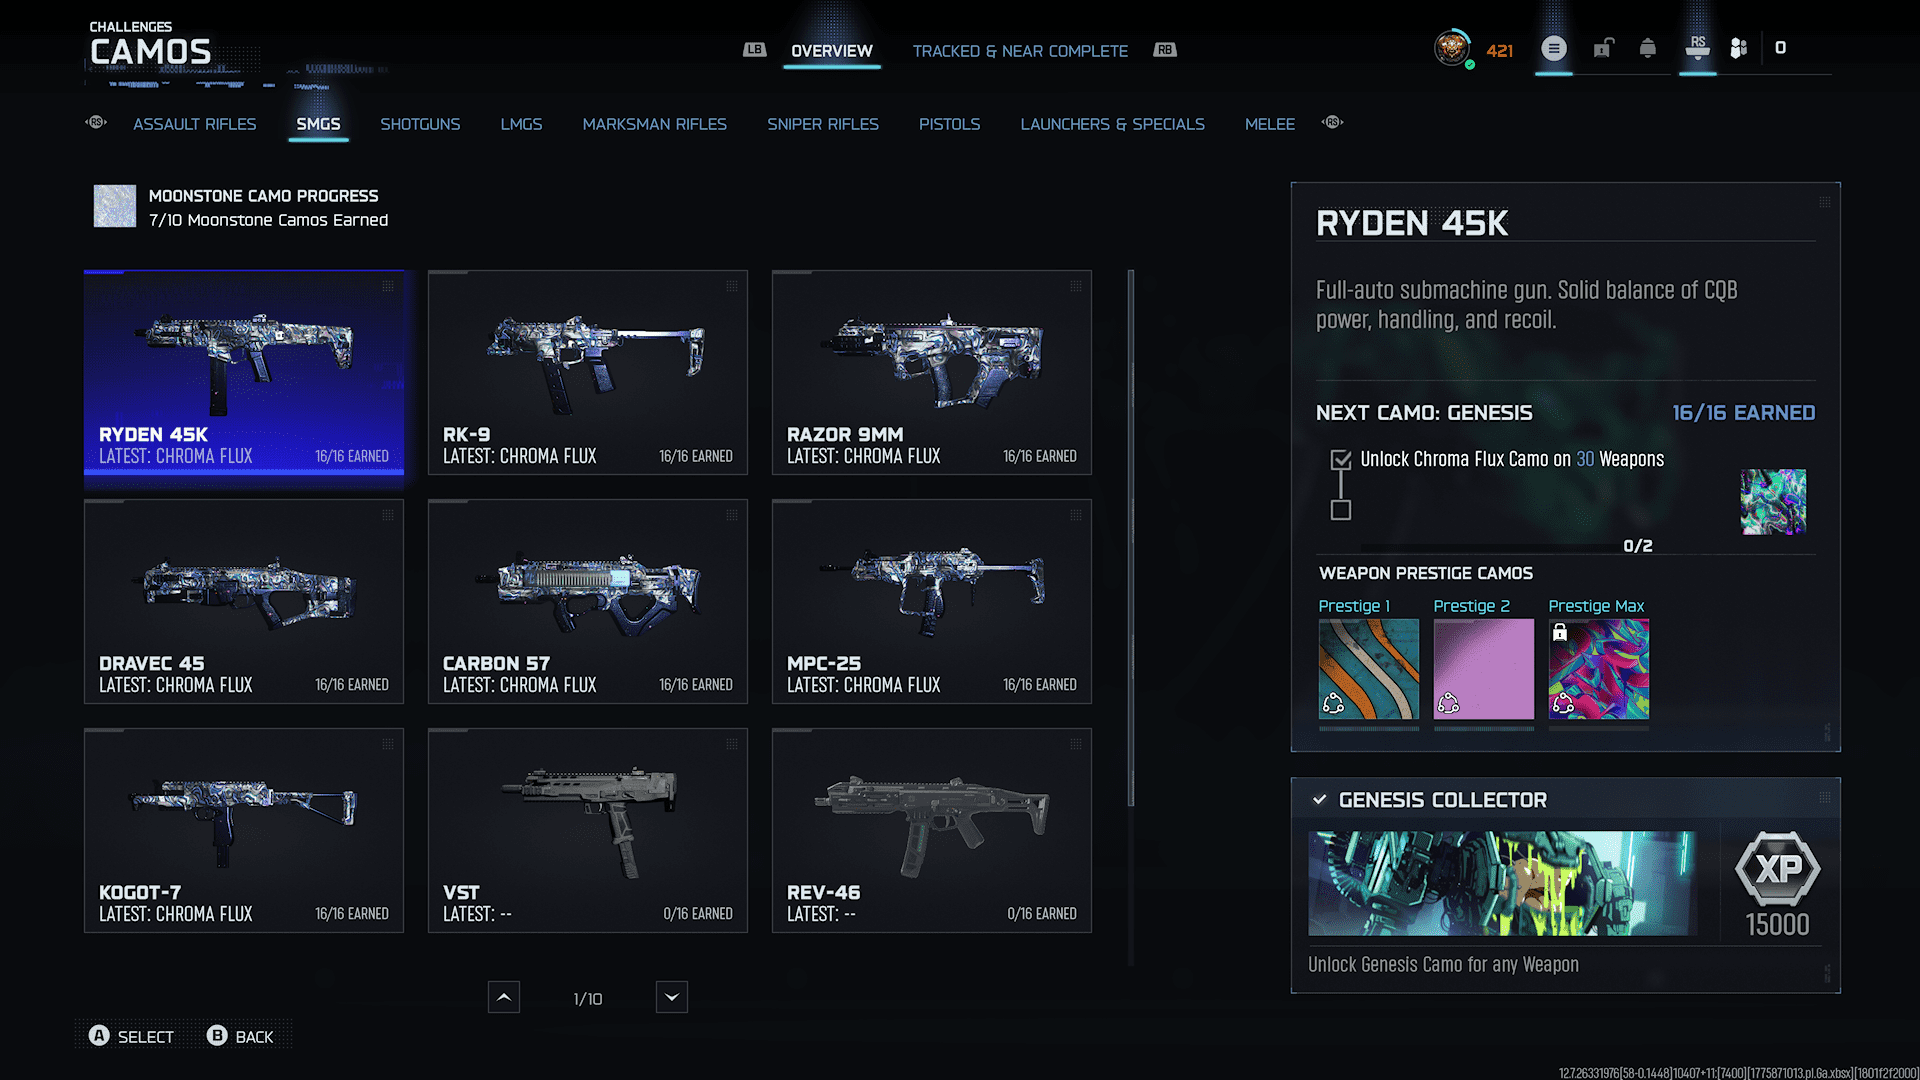
Task: Open the notifications bell icon
Action: 1648,48
